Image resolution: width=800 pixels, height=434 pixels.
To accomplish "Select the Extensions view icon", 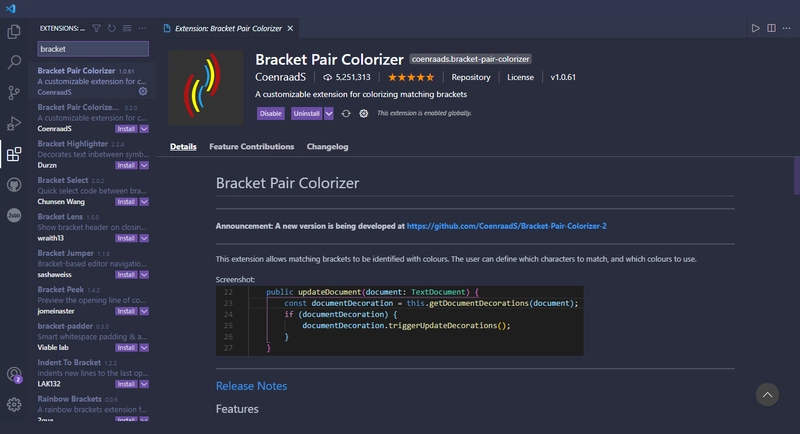I will coord(14,154).
